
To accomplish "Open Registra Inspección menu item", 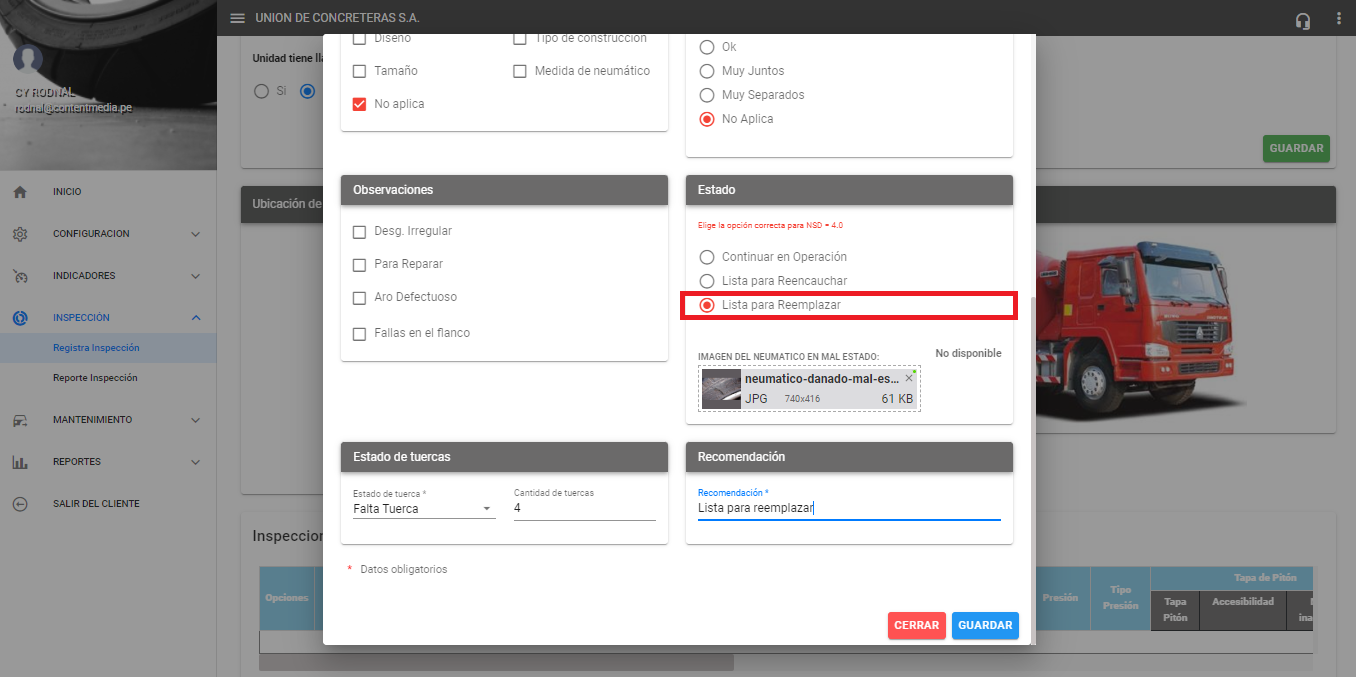I will pyautogui.click(x=96, y=348).
